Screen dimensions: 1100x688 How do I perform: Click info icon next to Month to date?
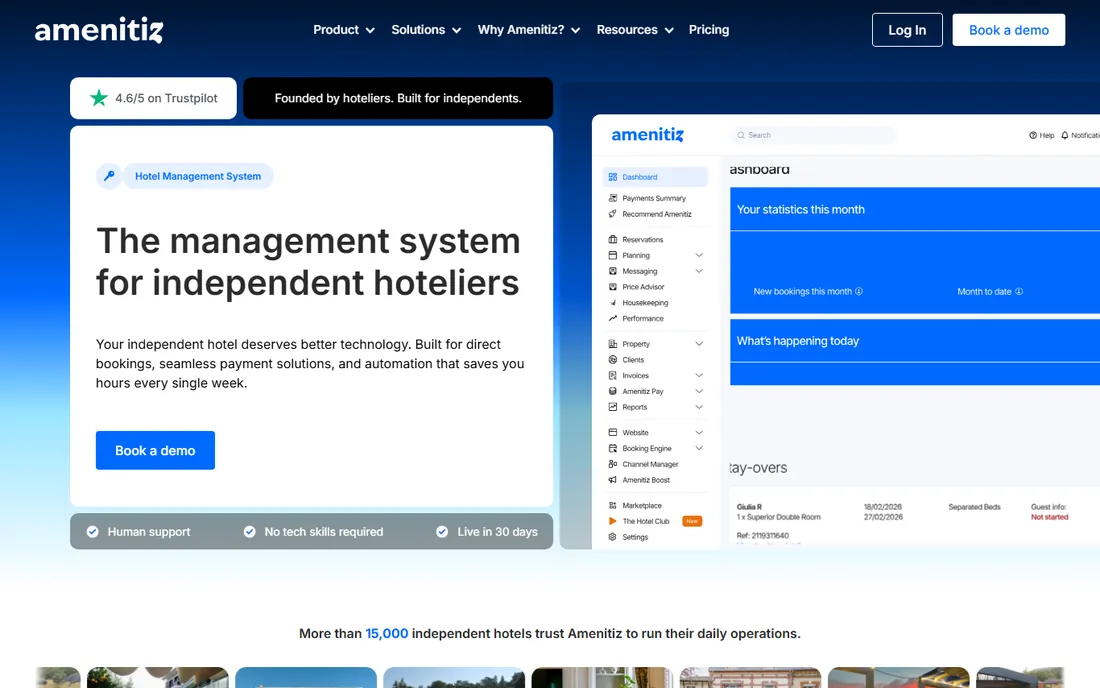(1019, 291)
